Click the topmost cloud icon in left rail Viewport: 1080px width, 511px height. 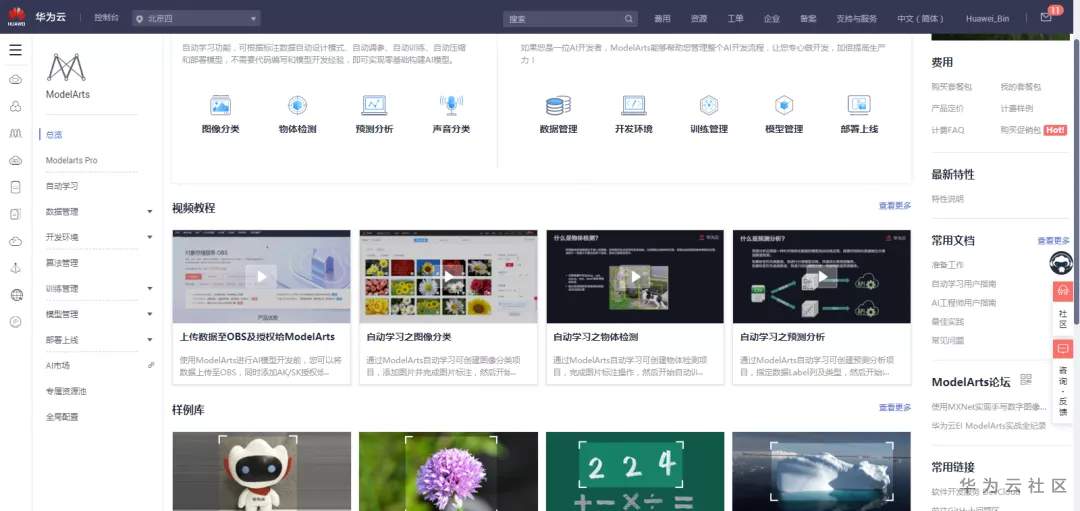[x=15, y=80]
